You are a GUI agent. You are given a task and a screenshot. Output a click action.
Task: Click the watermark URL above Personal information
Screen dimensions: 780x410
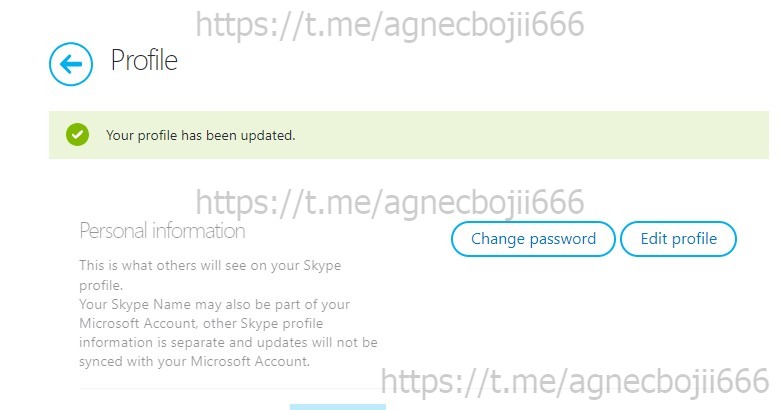pyautogui.click(x=390, y=202)
